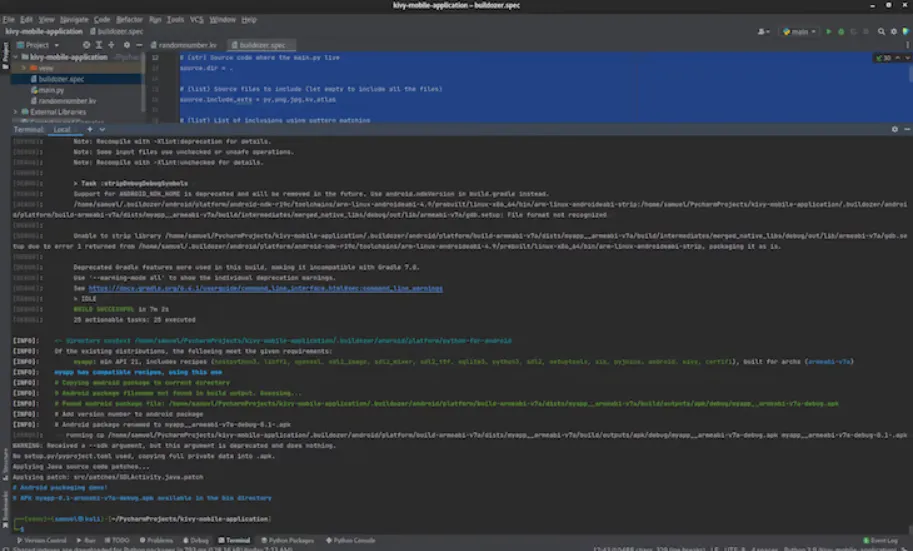Screen dimensions: 913x551
Task: Open the Bookmarks side tool window
Action: (5, 508)
